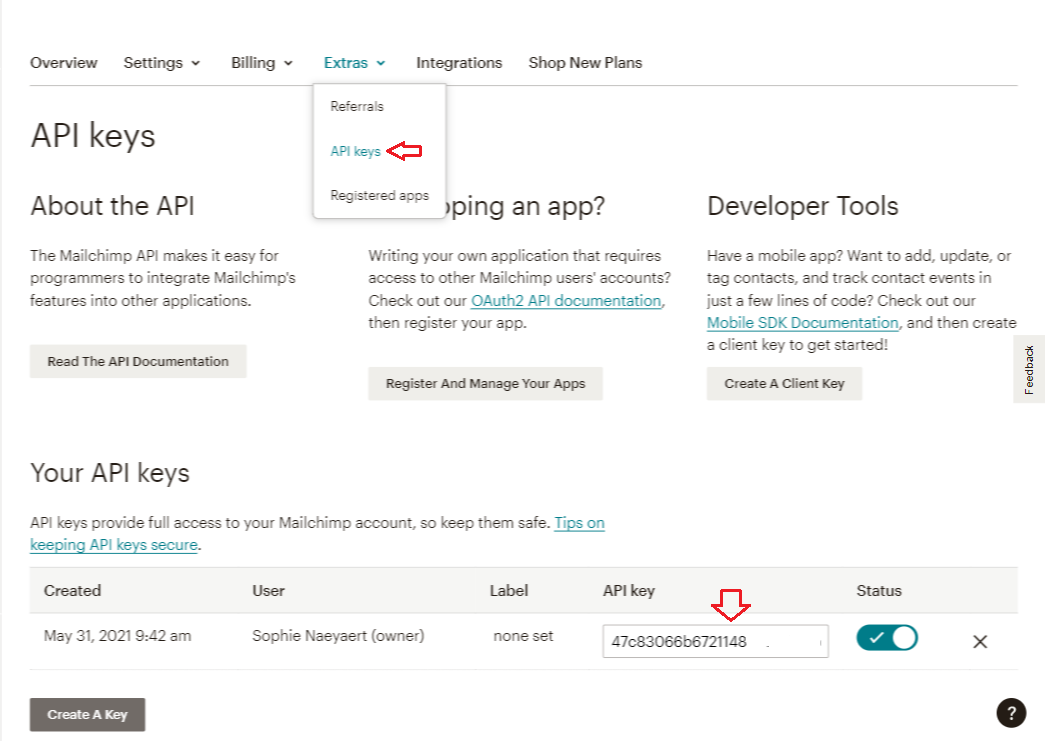The width and height of the screenshot is (1045, 741).
Task: Delete the API key with X icon
Action: [980, 642]
